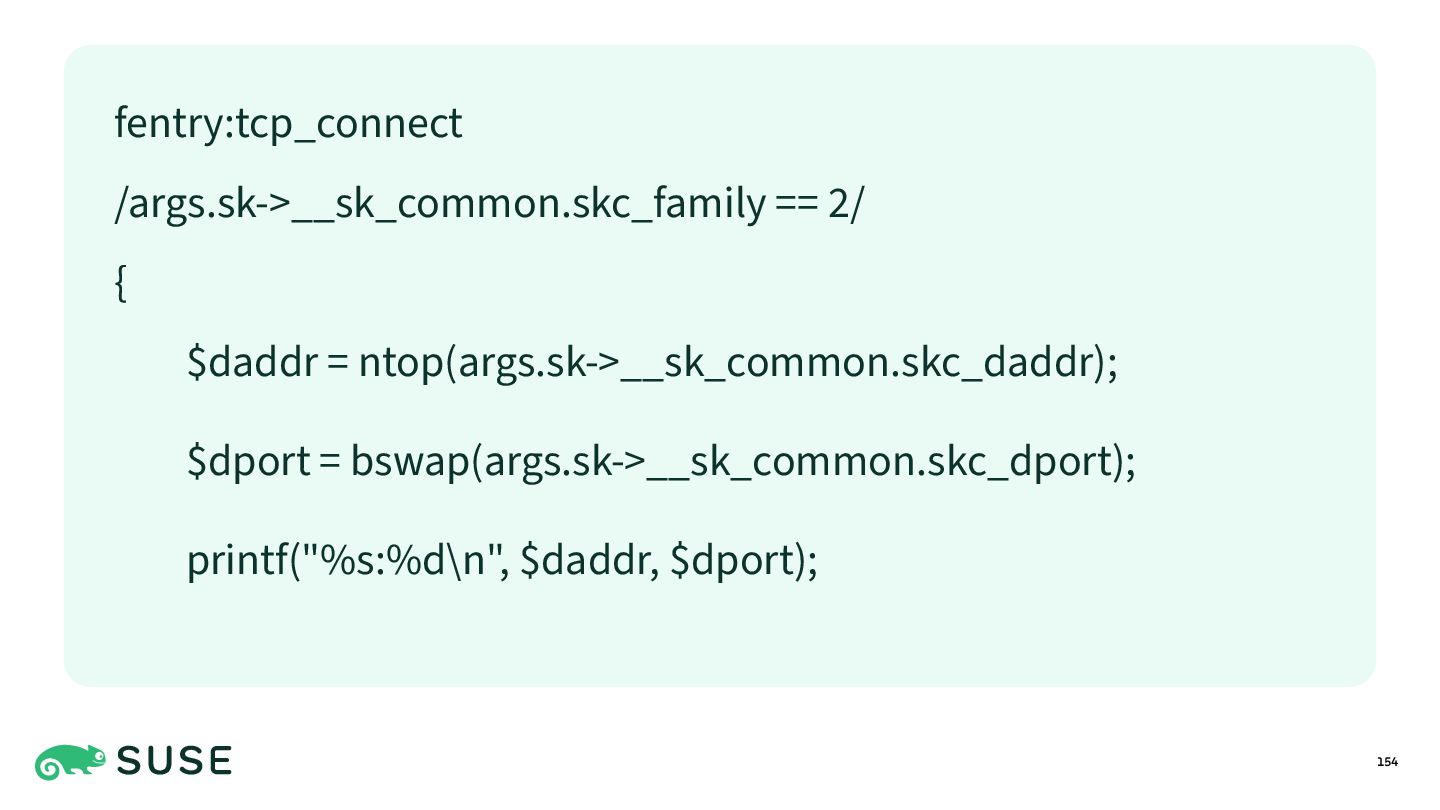1440x810 pixels.
Task: Click the opening curly brace
Action: tap(120, 285)
